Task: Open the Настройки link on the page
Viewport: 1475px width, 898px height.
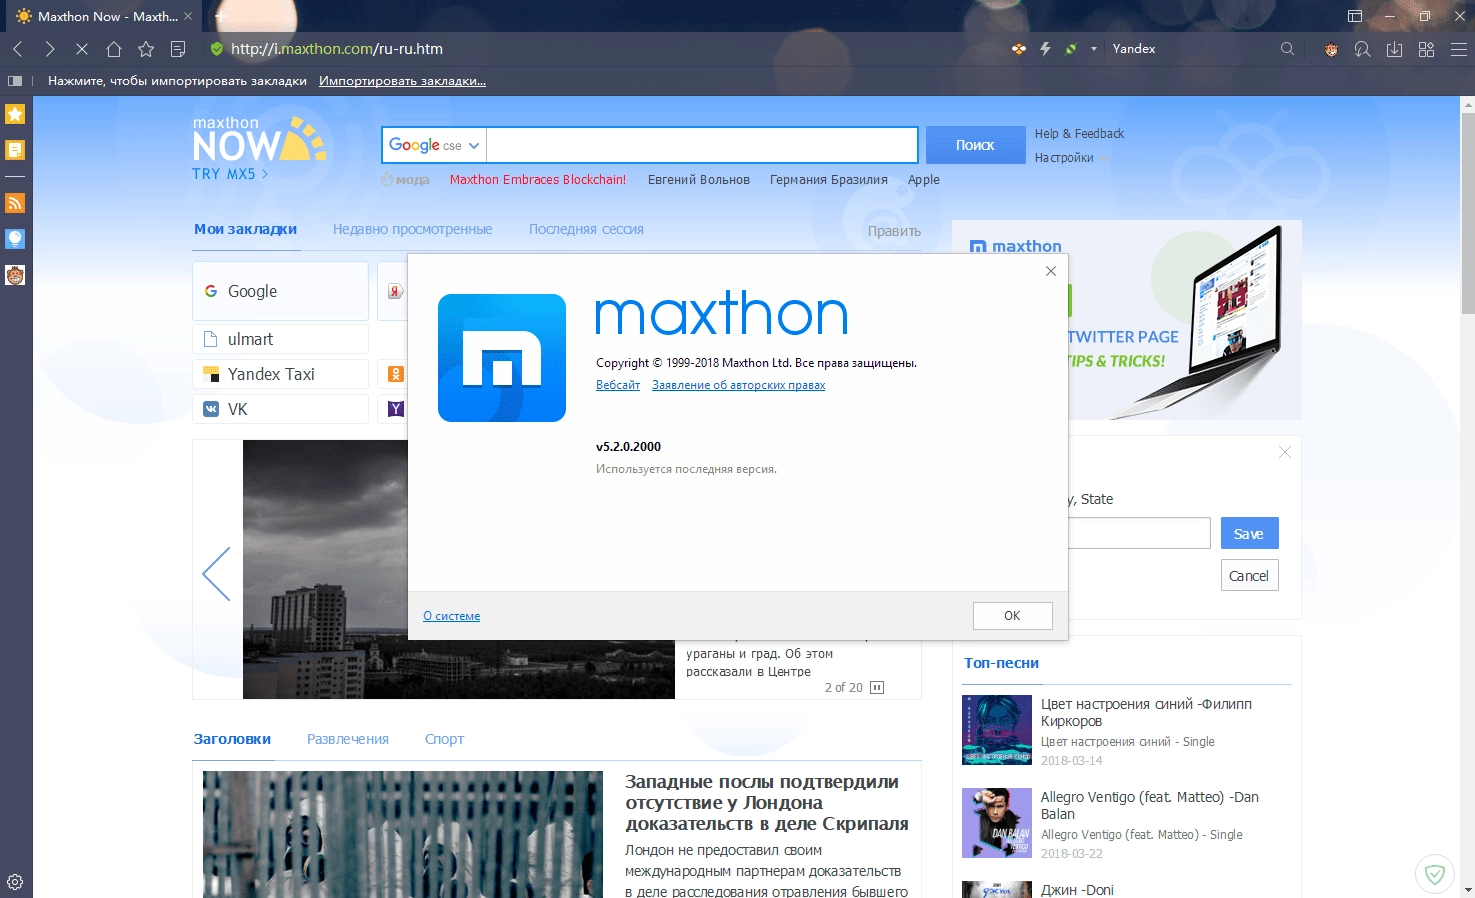Action: coord(1064,158)
